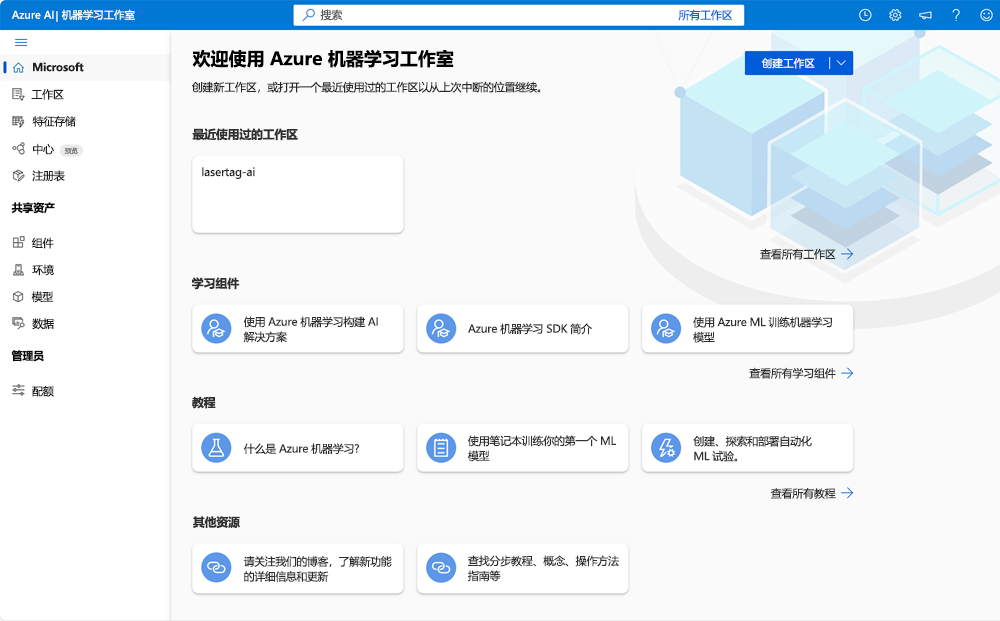
Task: Open recent activity clock icon in header
Action: (865, 15)
